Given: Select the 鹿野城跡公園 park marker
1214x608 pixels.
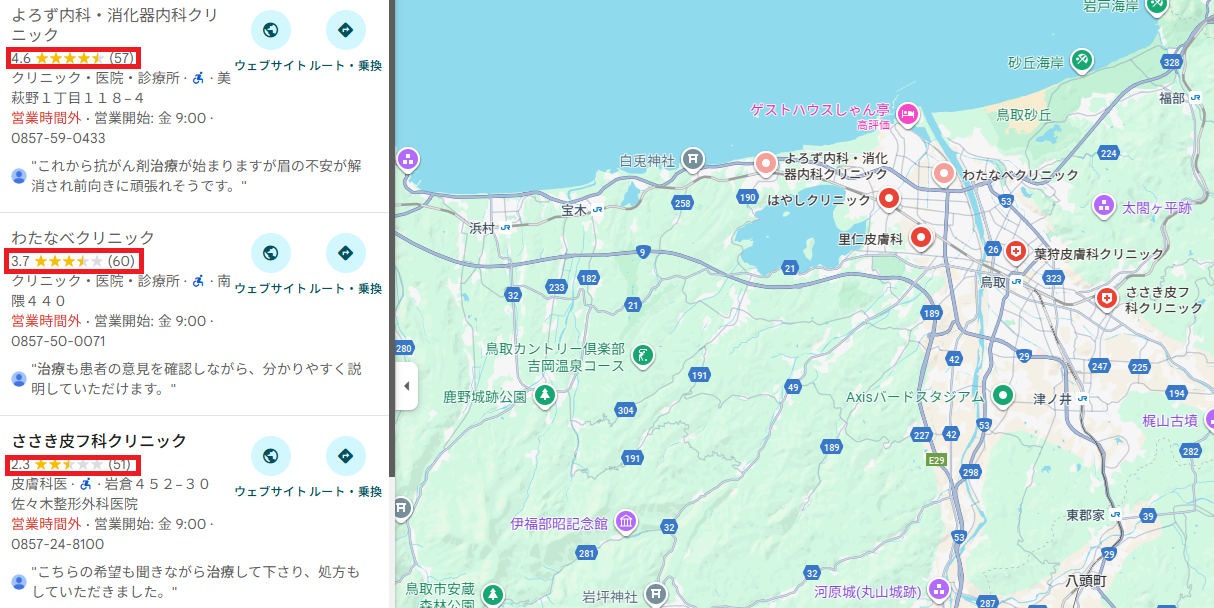Looking at the screenshot, I should (545, 397).
